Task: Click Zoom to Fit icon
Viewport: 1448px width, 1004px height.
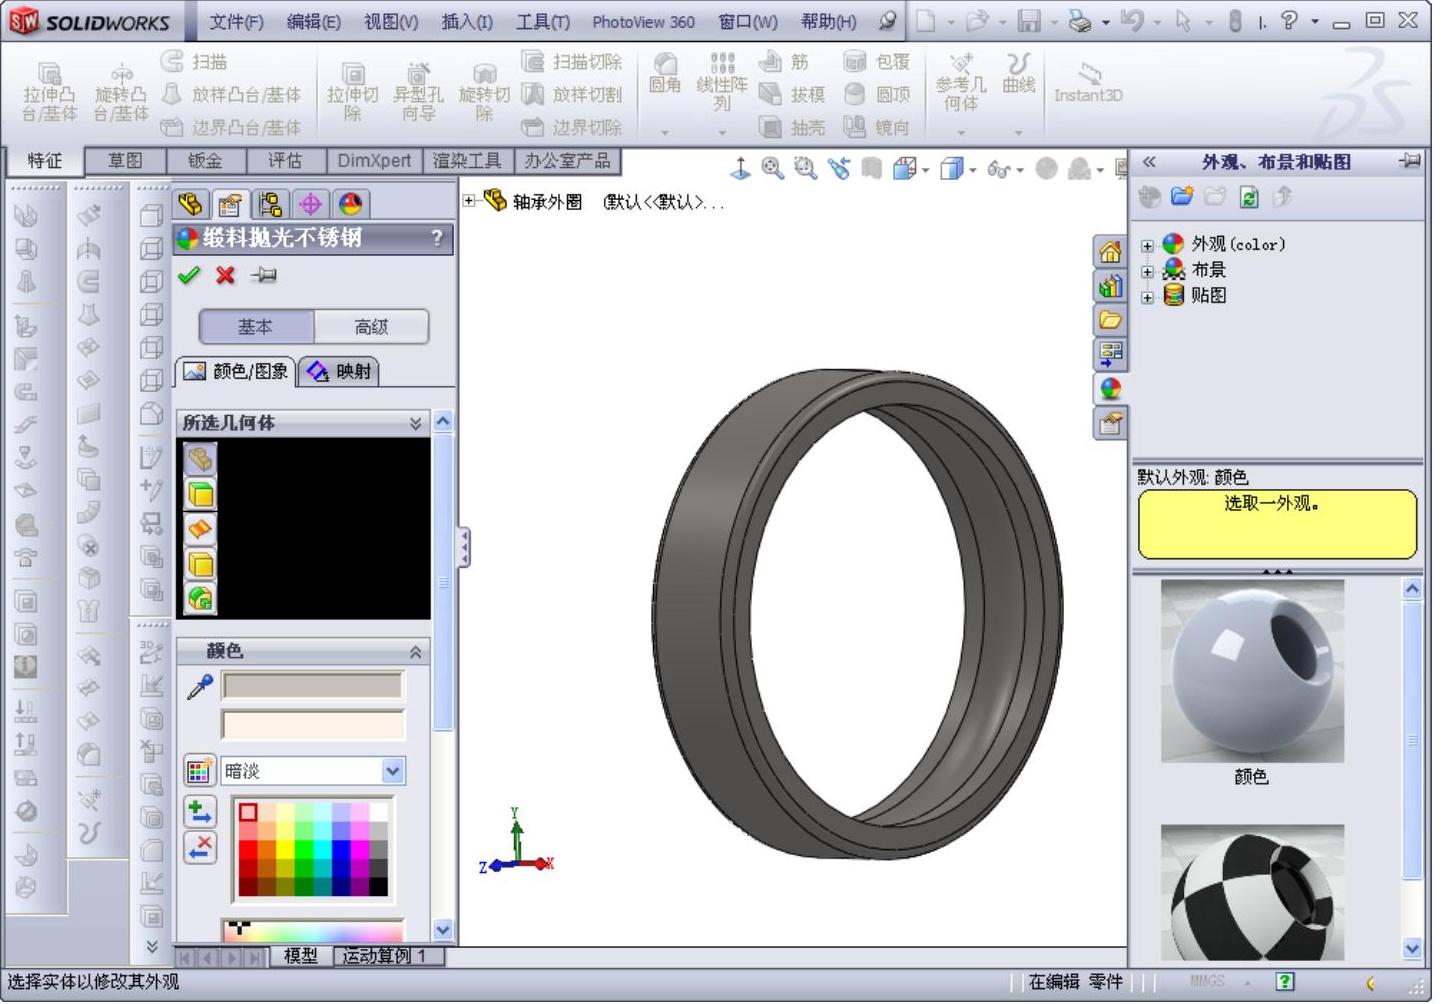Action: (773, 169)
